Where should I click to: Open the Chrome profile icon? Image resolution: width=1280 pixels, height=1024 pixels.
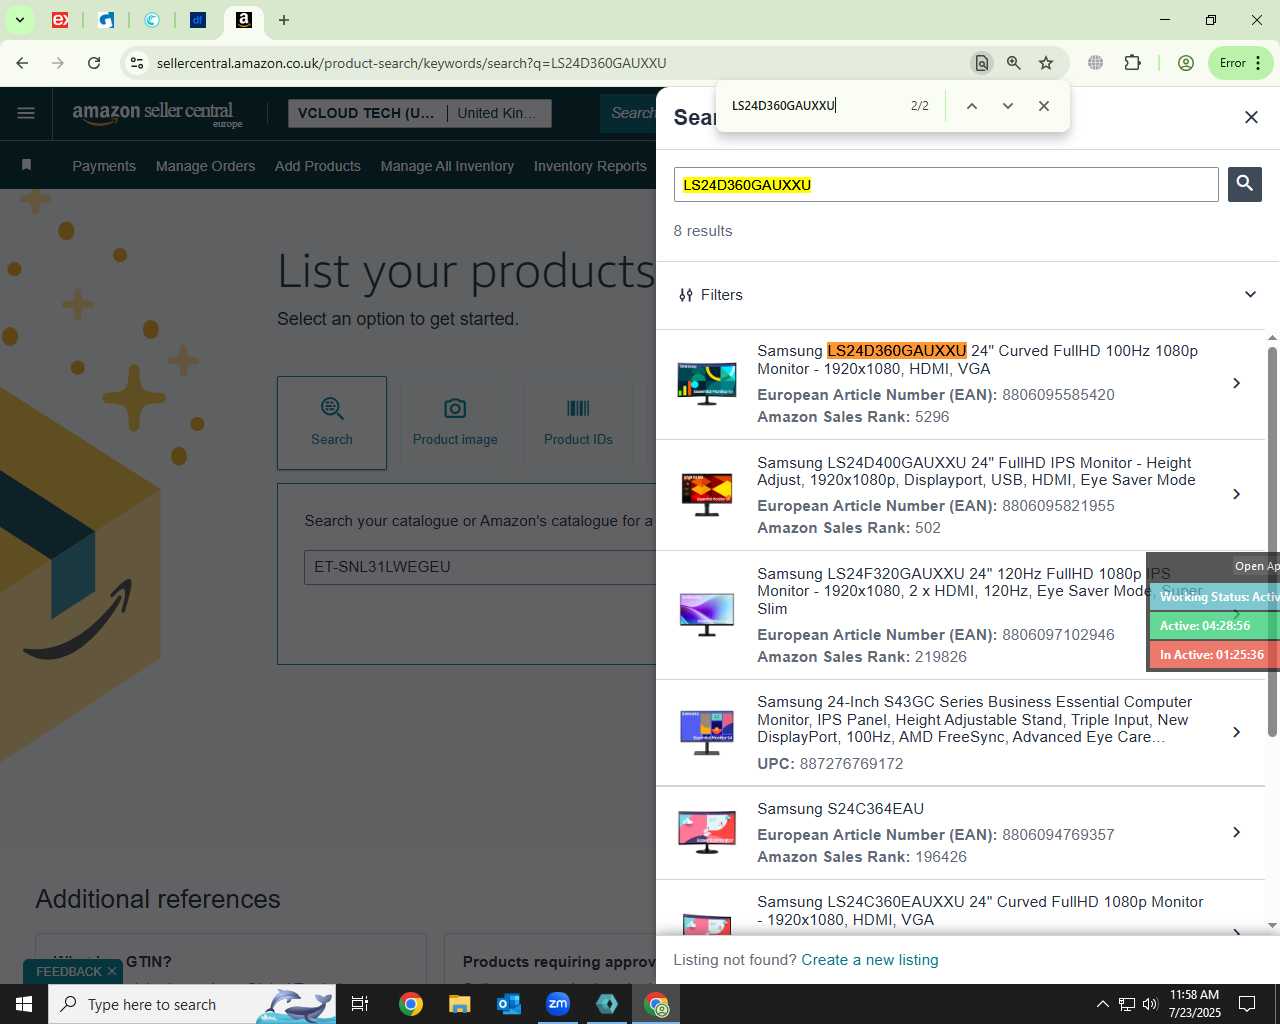point(1186,63)
